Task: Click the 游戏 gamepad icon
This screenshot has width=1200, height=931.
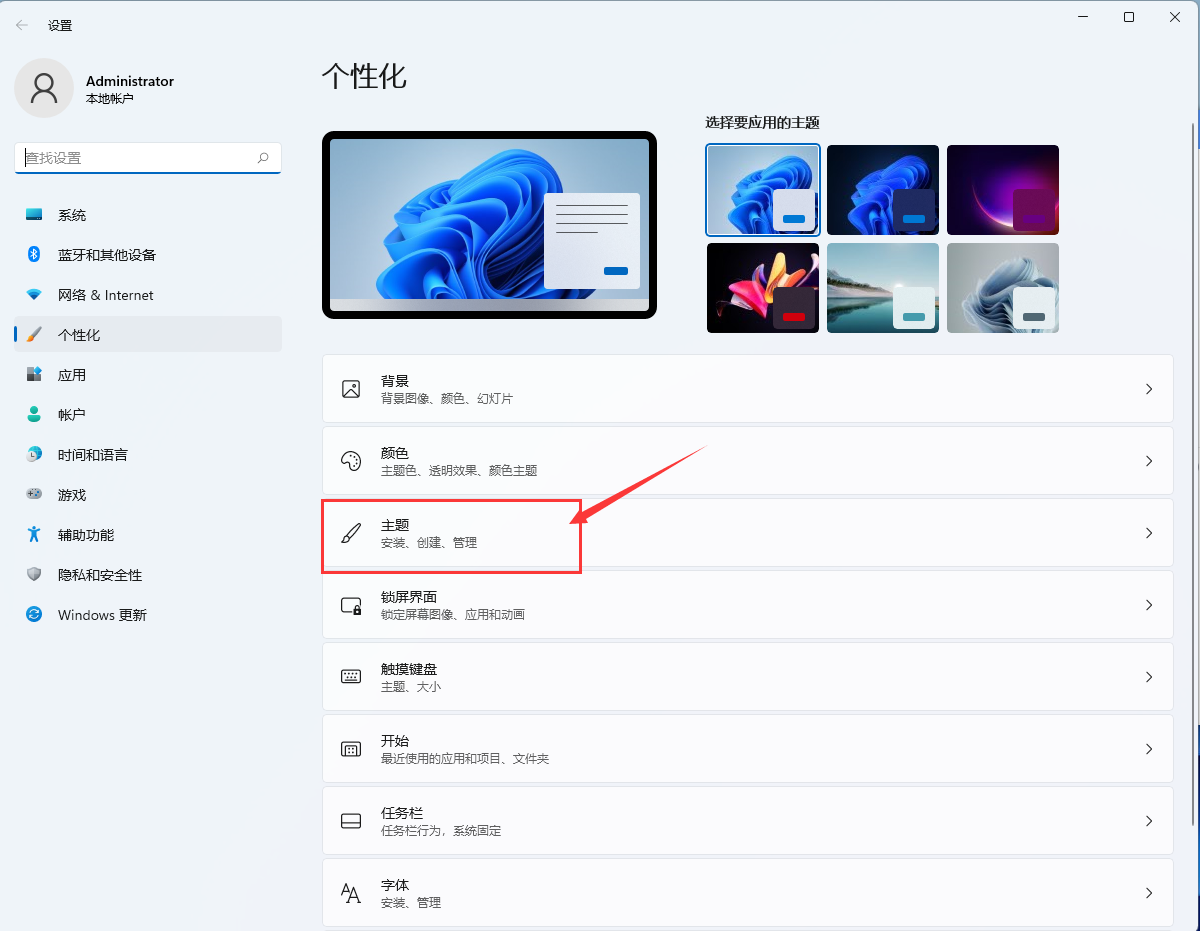Action: pos(34,495)
